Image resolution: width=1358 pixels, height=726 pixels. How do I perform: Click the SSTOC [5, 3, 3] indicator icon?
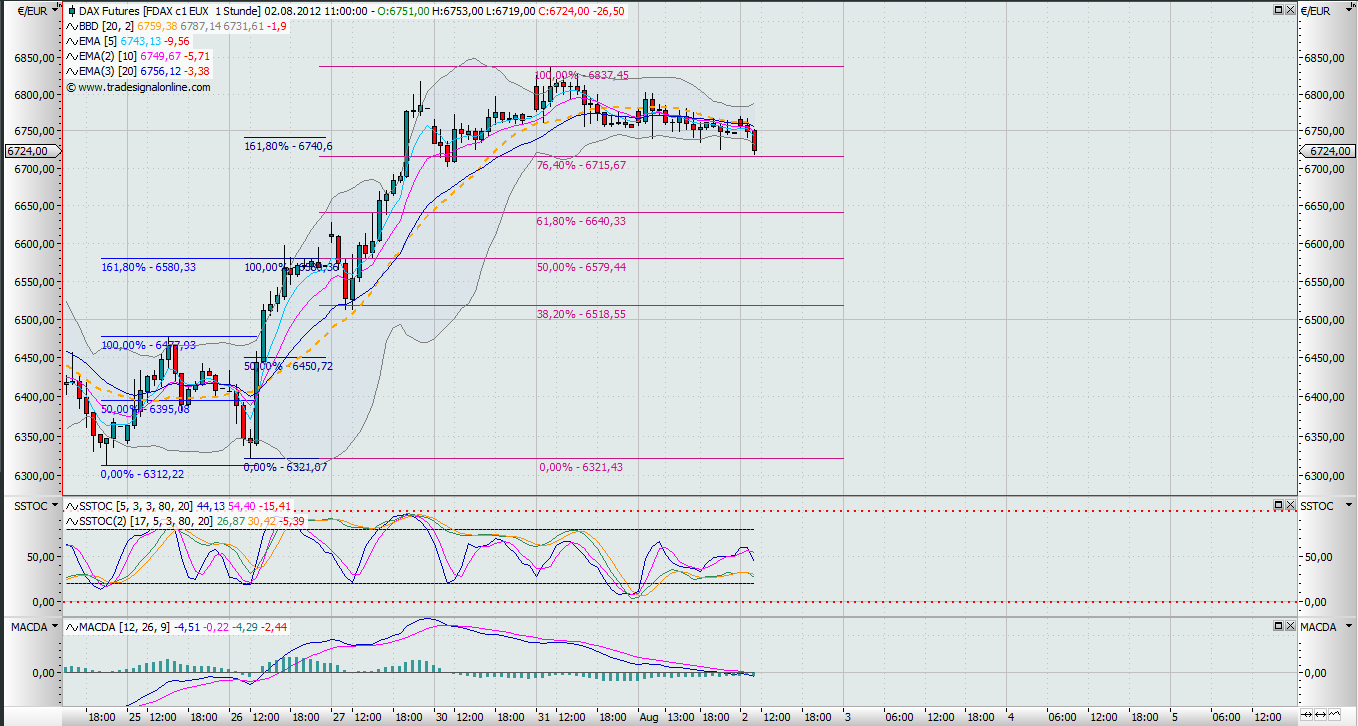click(70, 506)
